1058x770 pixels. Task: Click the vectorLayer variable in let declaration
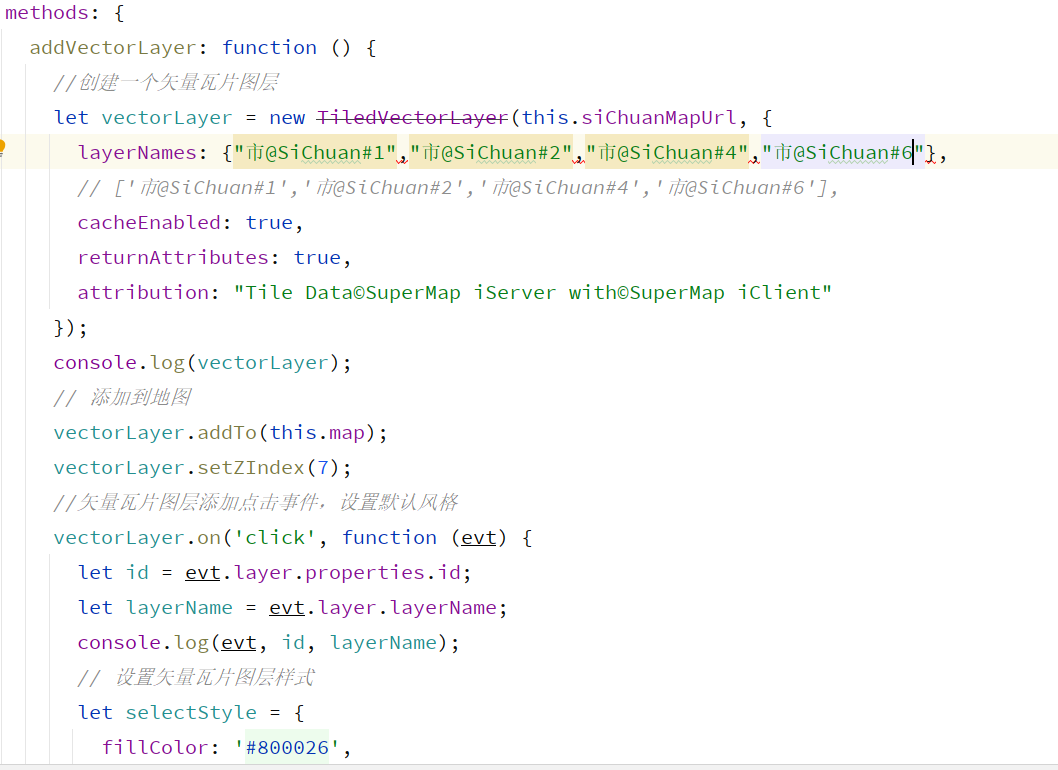[167, 117]
